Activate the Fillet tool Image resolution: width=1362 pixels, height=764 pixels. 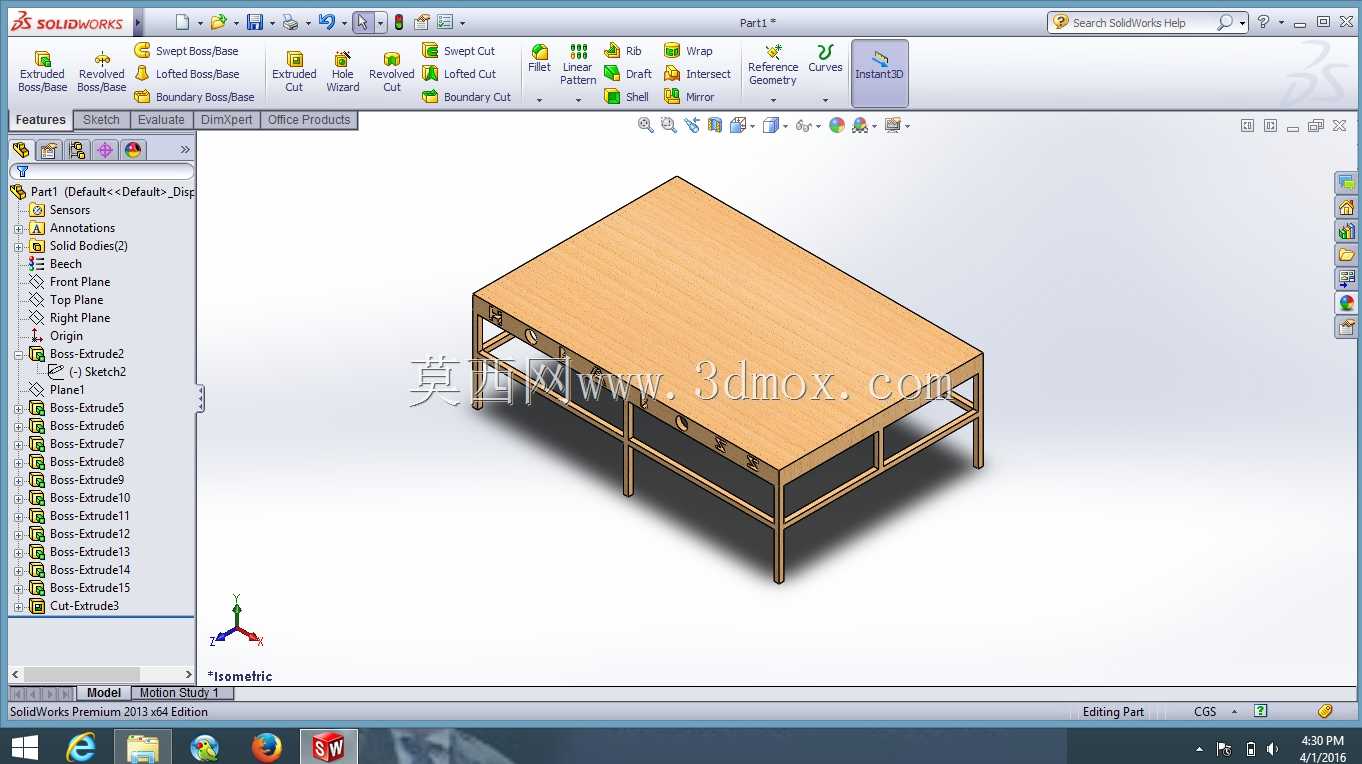(539, 59)
